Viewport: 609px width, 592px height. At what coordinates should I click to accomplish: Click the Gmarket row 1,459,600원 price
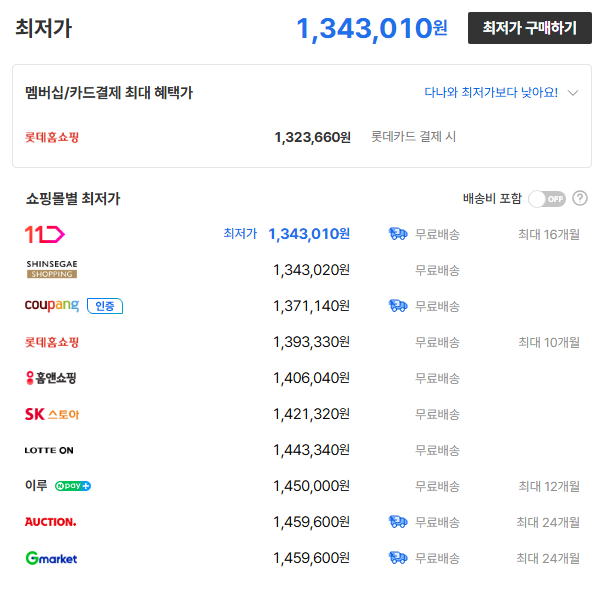click(311, 558)
